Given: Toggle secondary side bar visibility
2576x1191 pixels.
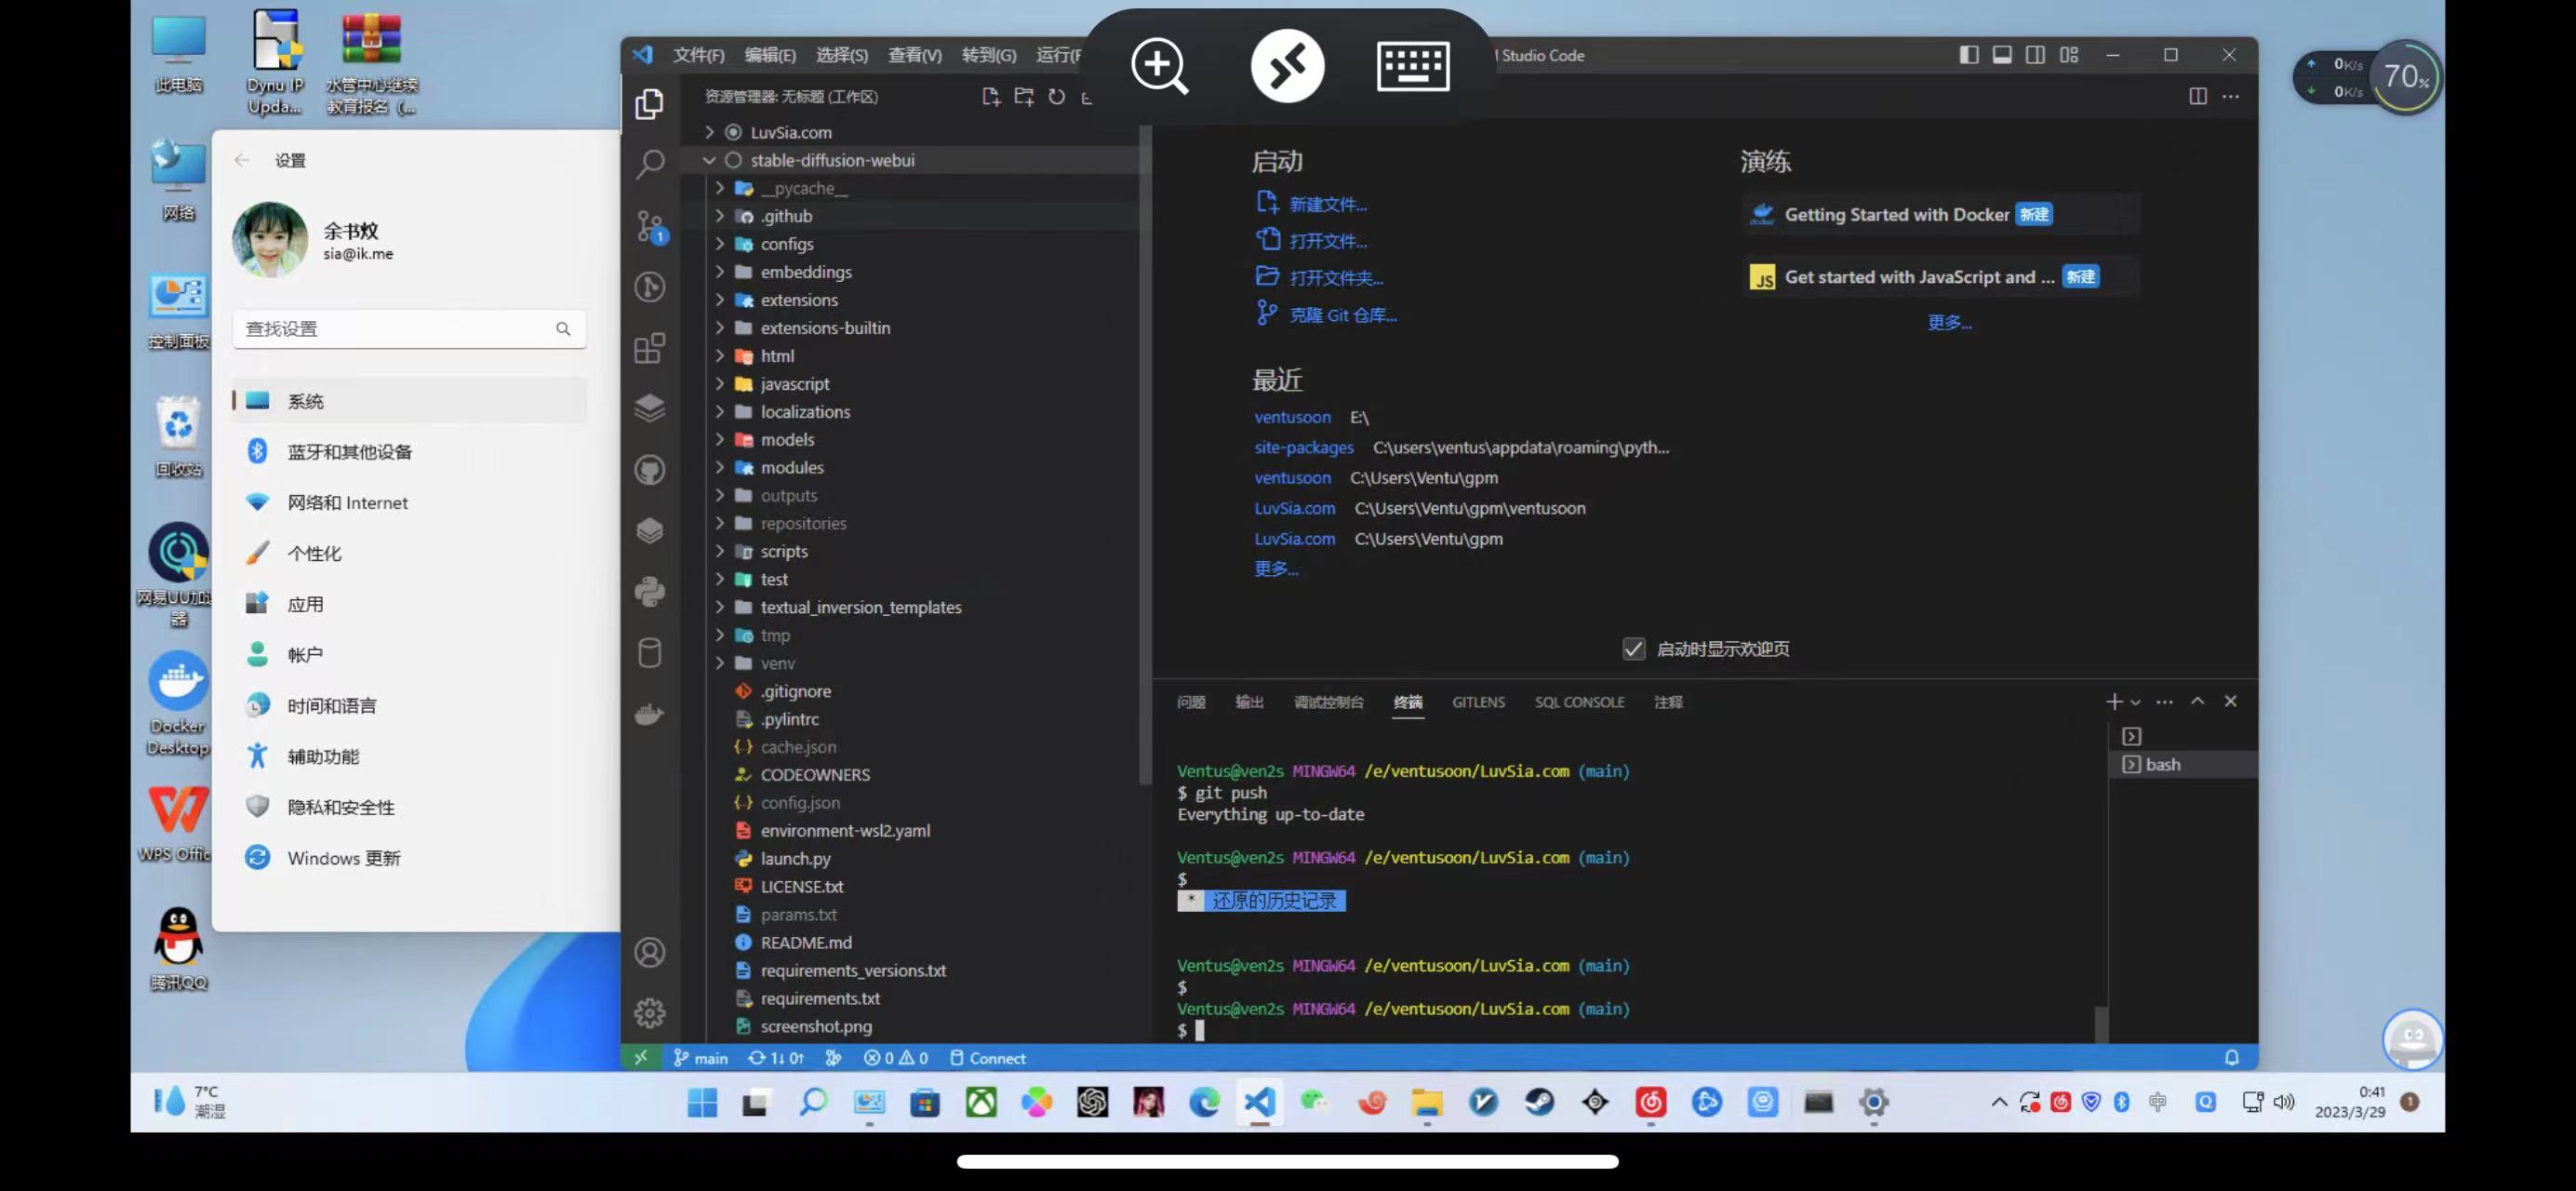Looking at the screenshot, I should click(2035, 55).
